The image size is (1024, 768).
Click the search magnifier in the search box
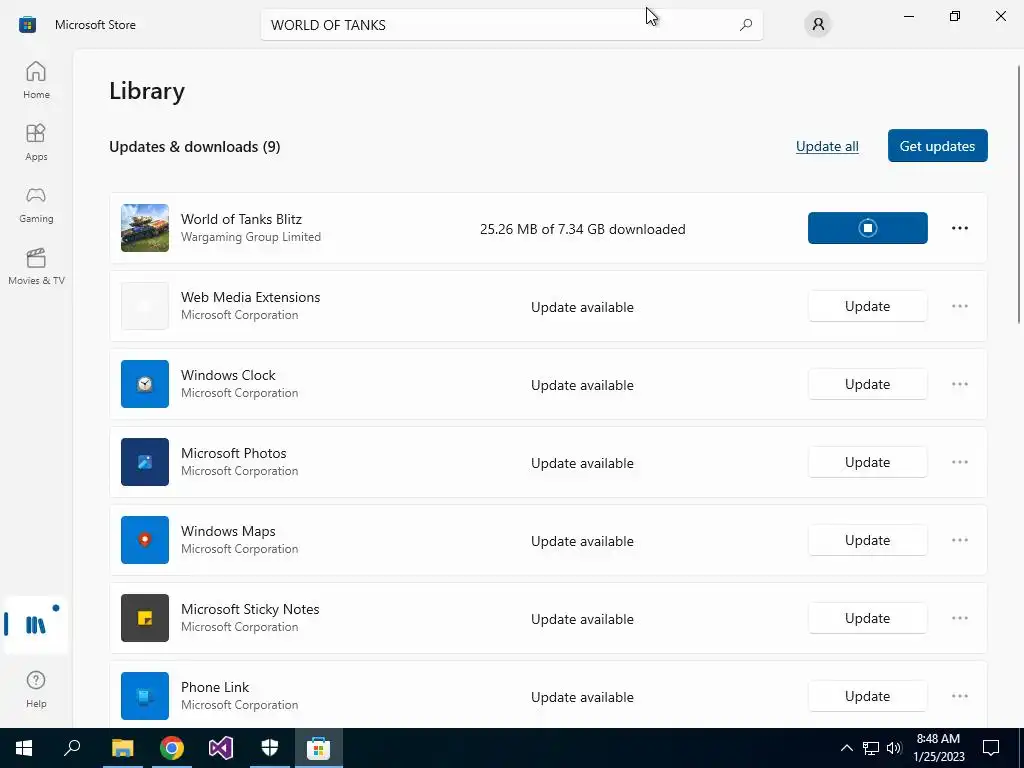coord(746,25)
